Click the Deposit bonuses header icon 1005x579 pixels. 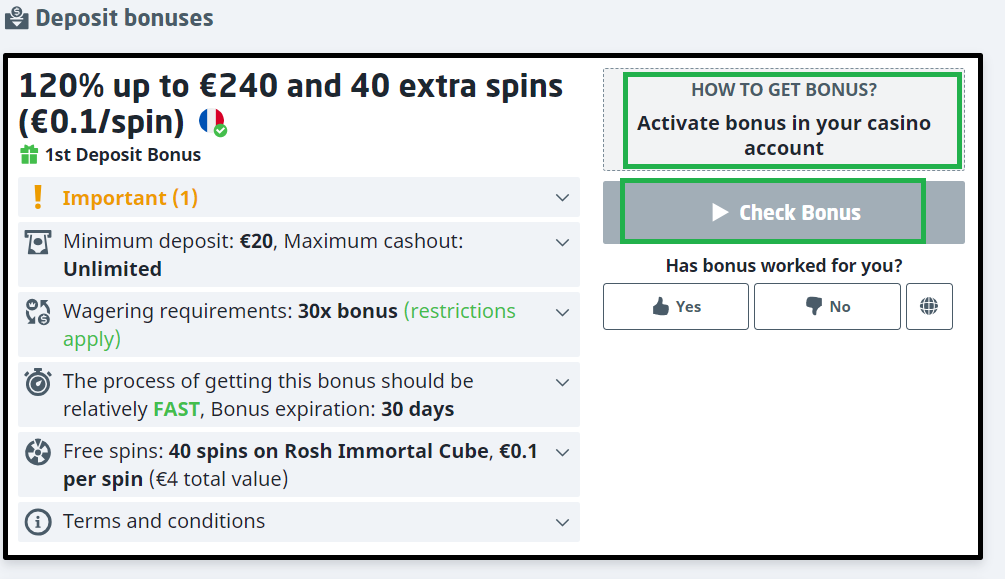(16, 18)
